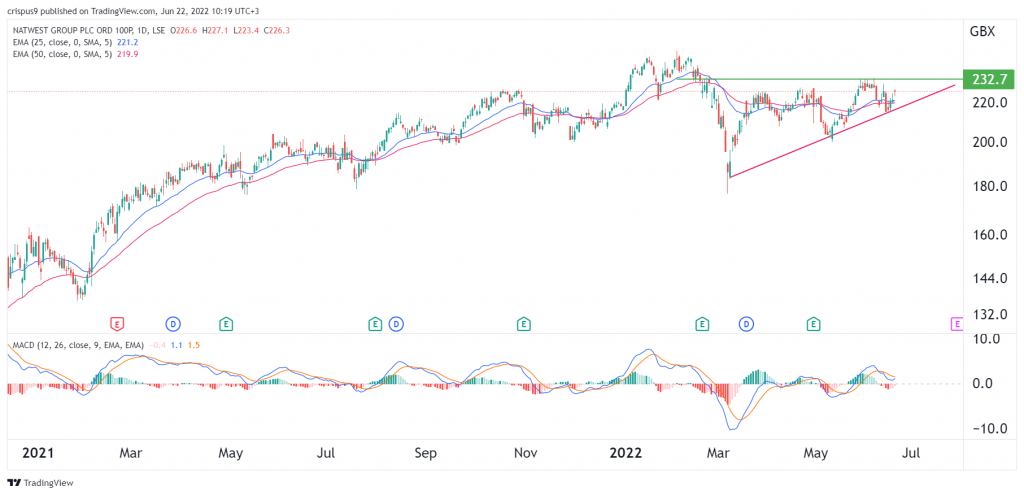Click the GBX currency label
Viewport: 1024px width, 495px height.
coord(982,31)
